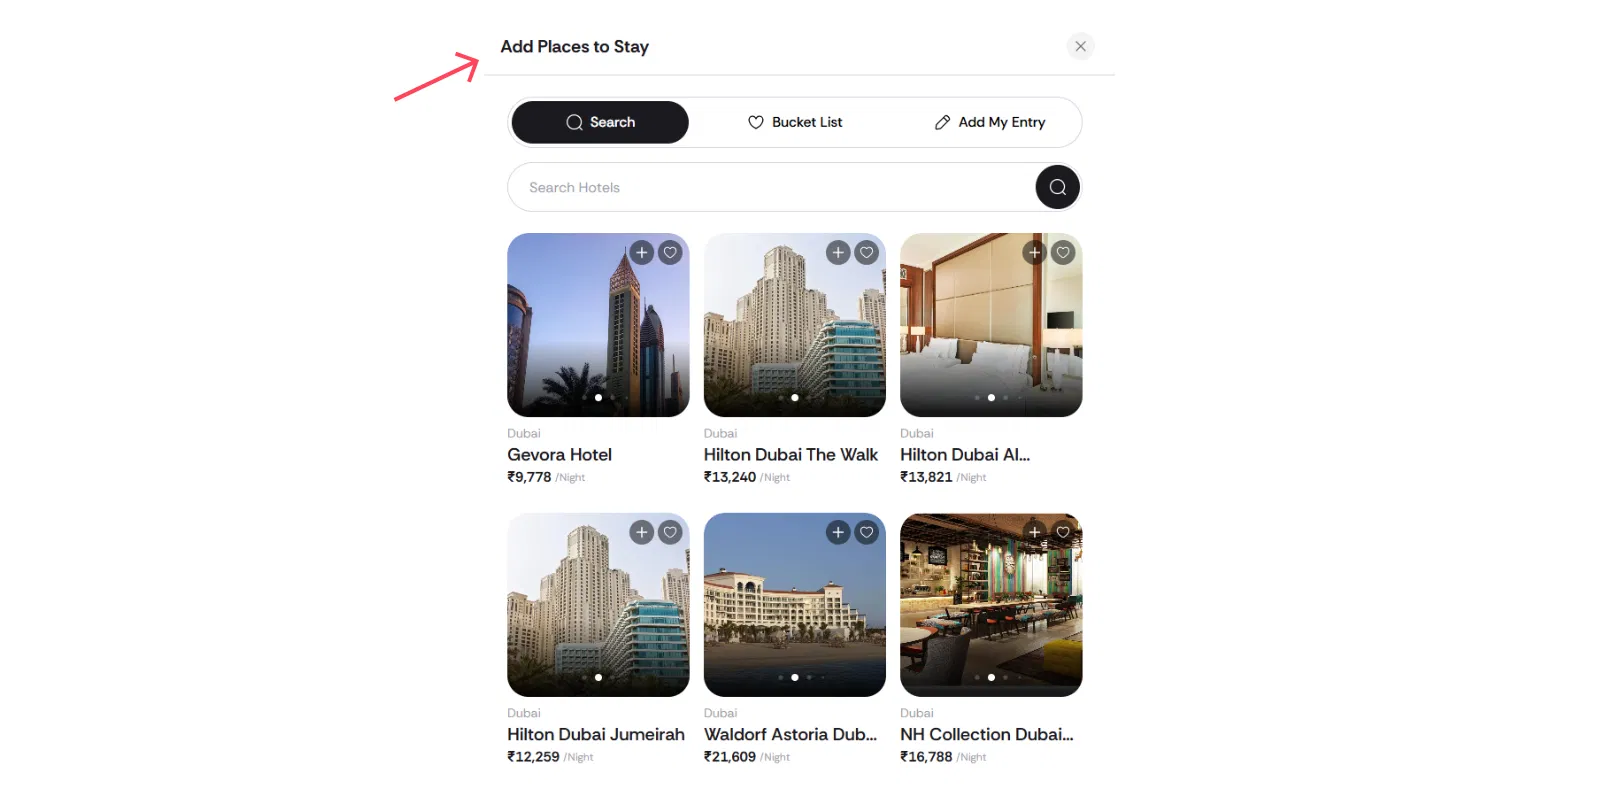1600x800 pixels.
Task: Add Waldorf Astoria using plus icon
Action: click(x=838, y=533)
